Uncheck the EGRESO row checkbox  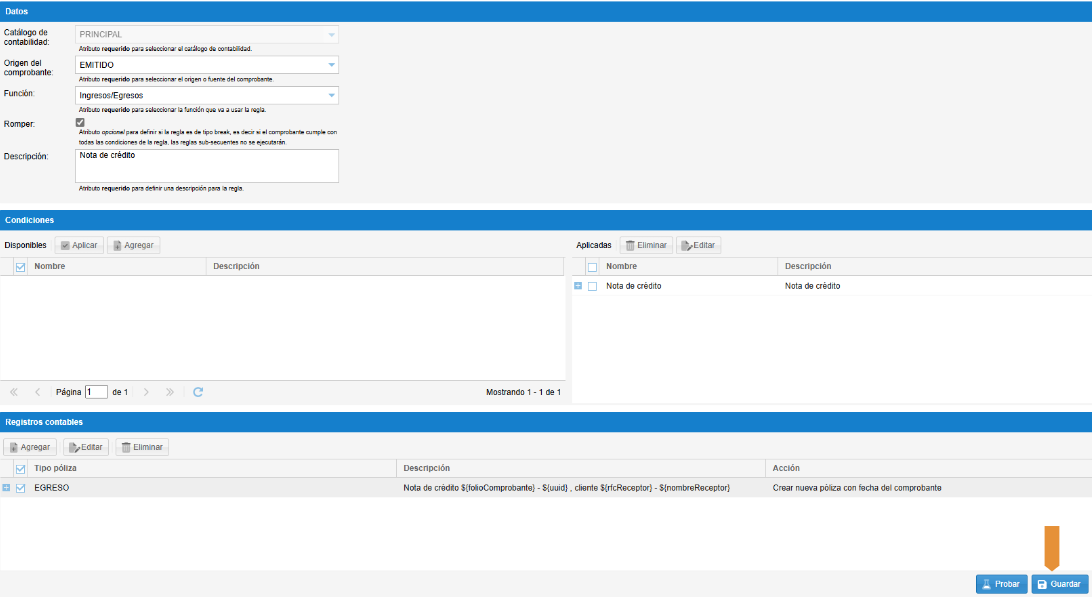(x=20, y=488)
